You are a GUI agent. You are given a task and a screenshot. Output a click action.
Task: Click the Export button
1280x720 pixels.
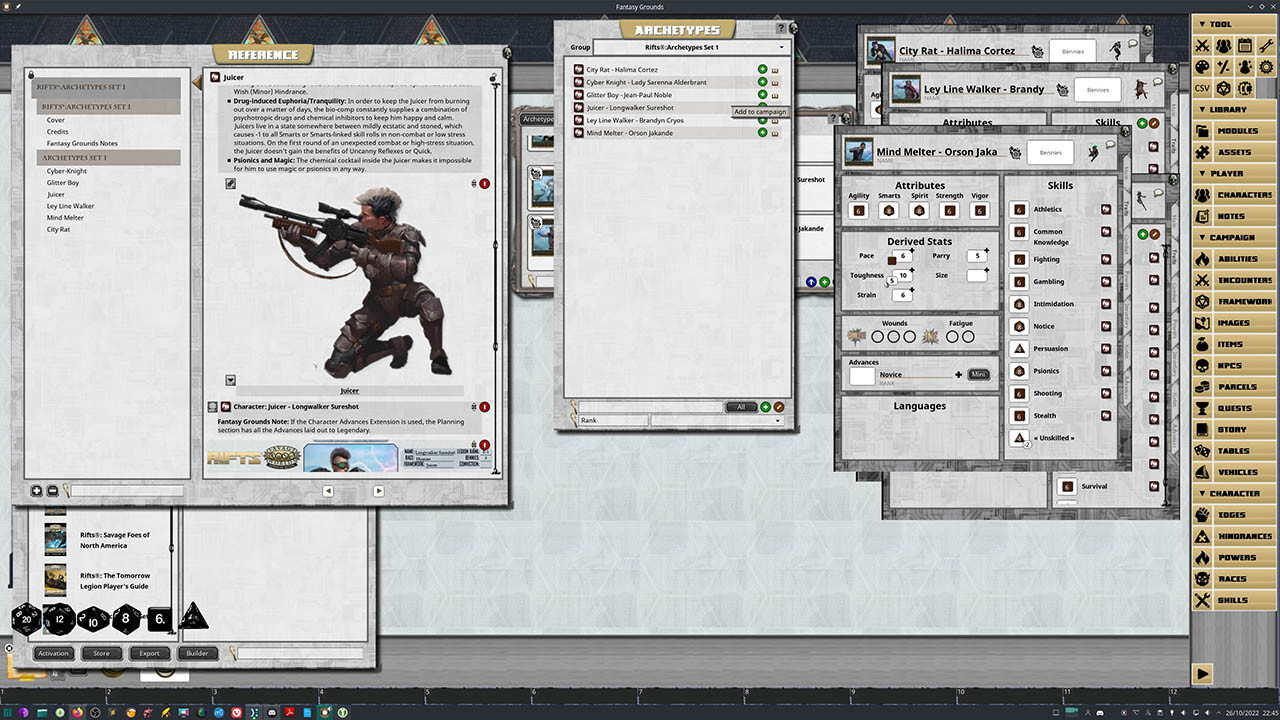pos(149,654)
